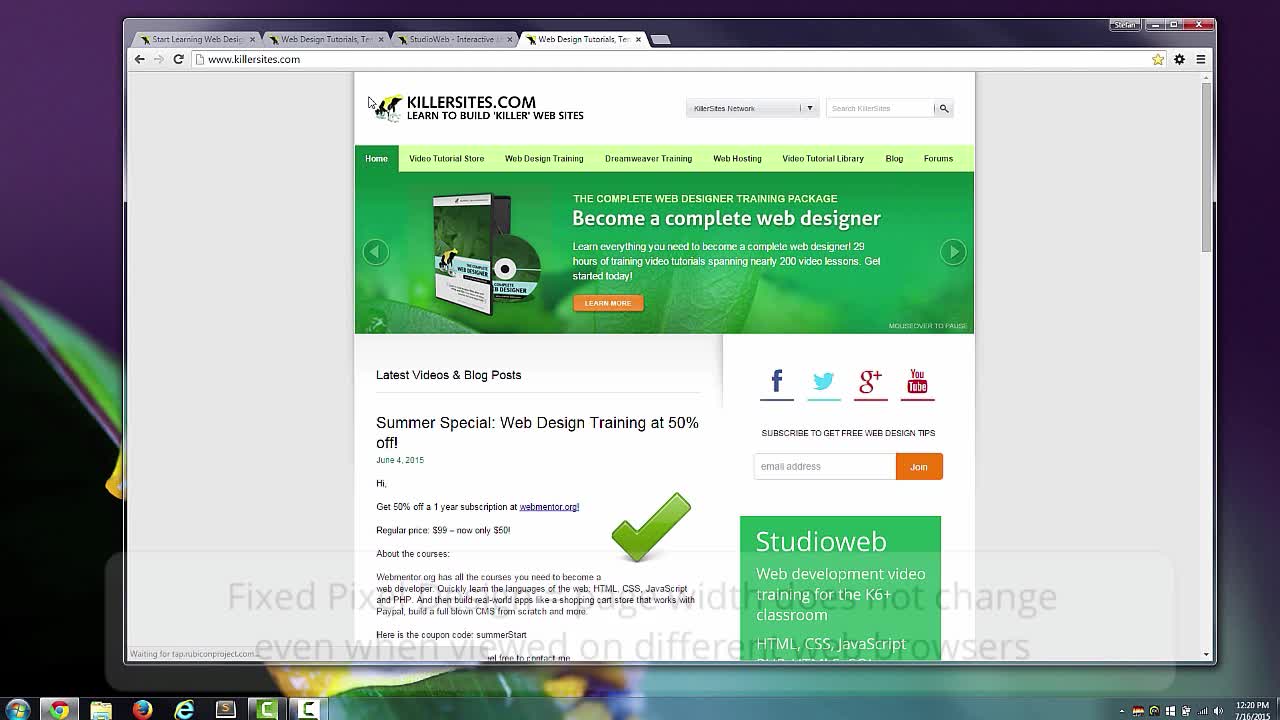Open the Chrome extension gear icon
1280x720 pixels.
1179,59
